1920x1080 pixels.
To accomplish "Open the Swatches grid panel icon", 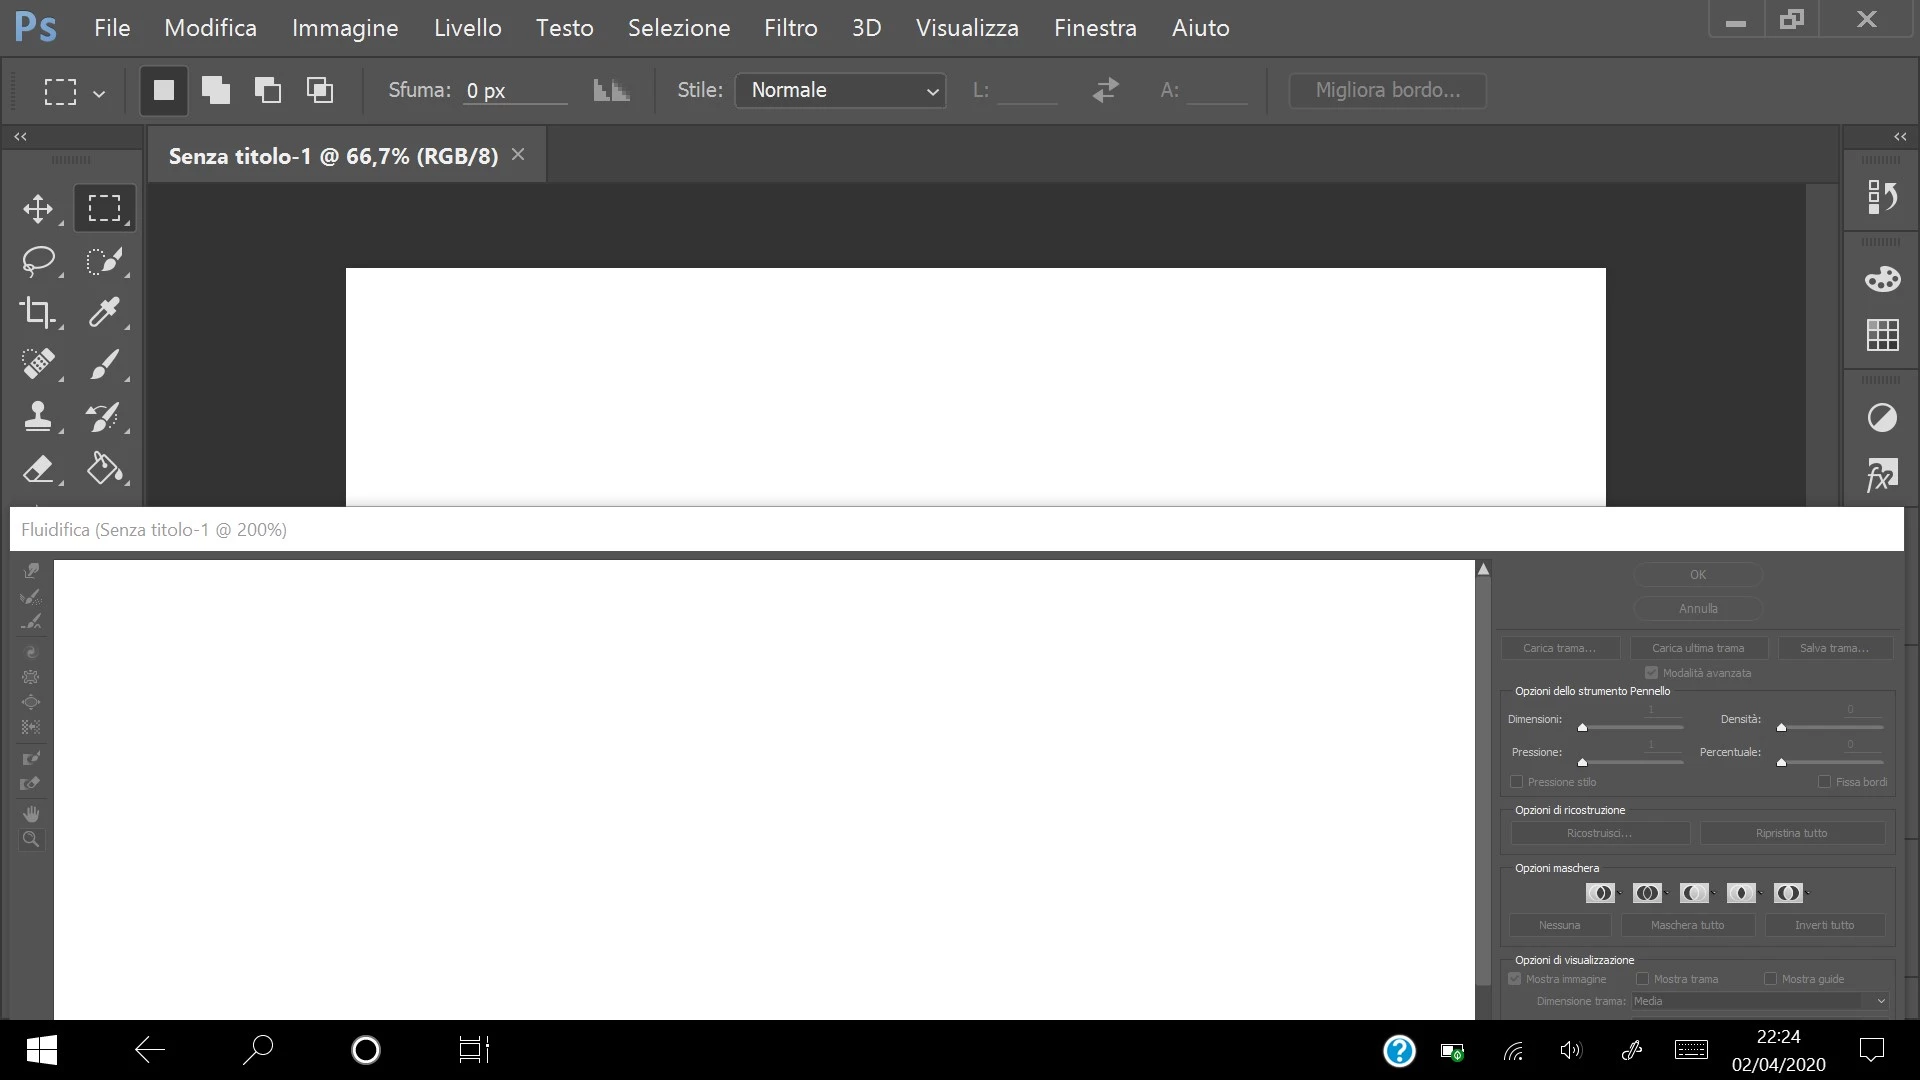I will pos(1882,335).
